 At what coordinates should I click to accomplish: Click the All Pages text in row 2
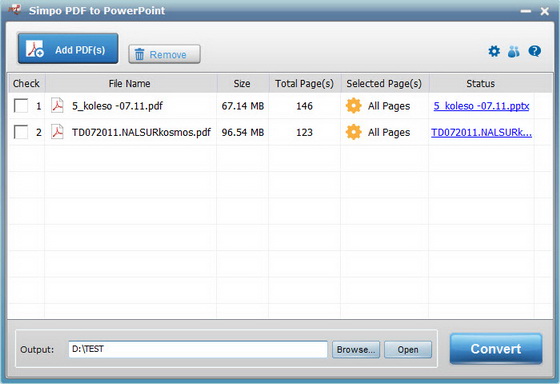point(389,133)
